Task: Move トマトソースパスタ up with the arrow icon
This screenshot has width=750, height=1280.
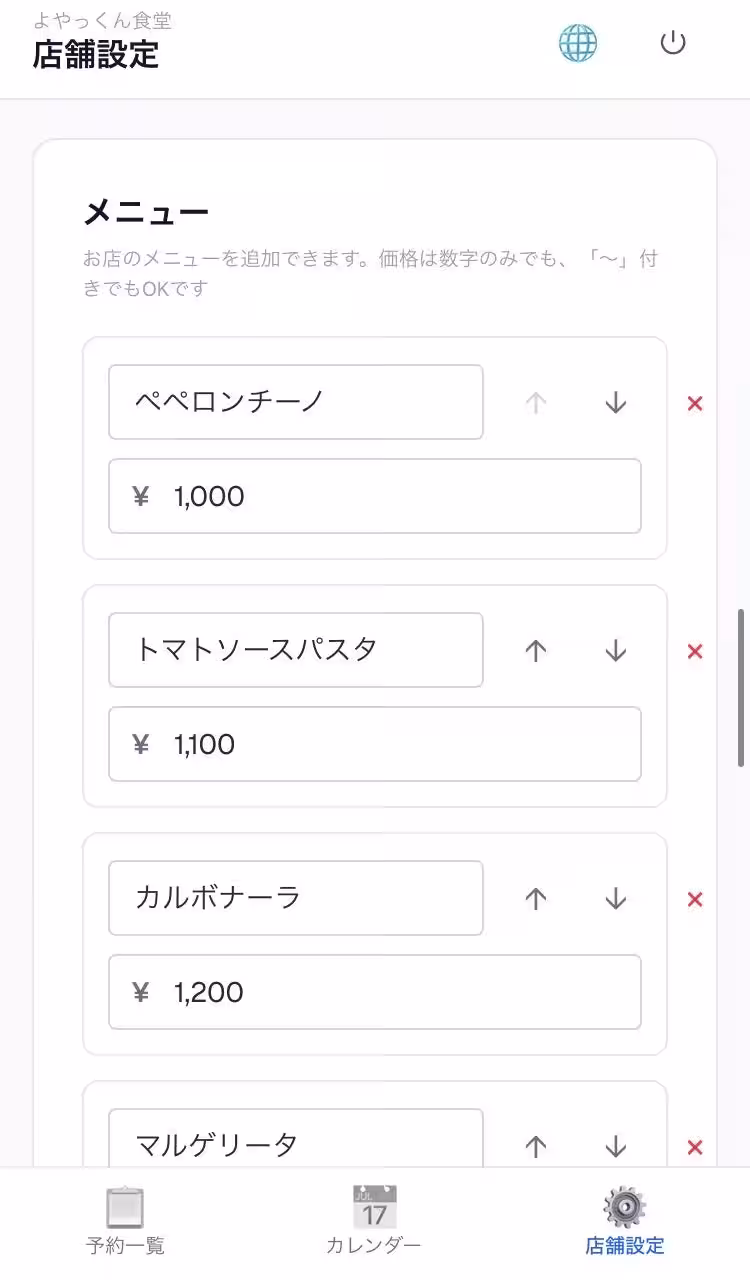Action: [x=535, y=650]
